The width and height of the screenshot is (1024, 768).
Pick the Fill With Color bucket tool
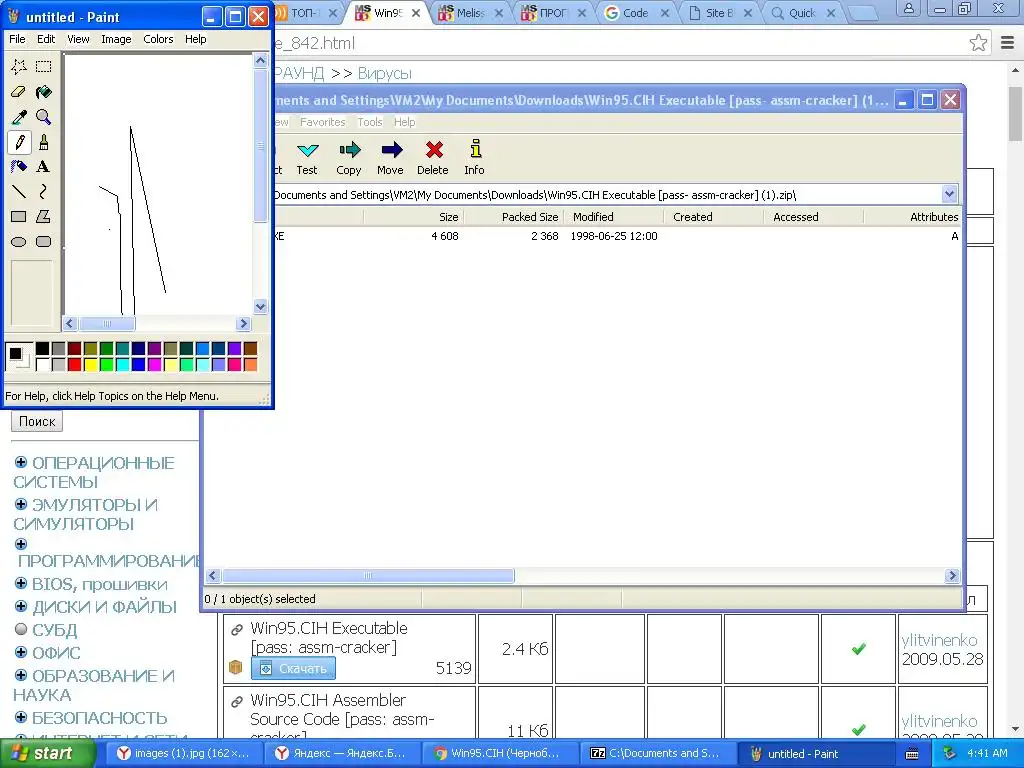click(44, 91)
